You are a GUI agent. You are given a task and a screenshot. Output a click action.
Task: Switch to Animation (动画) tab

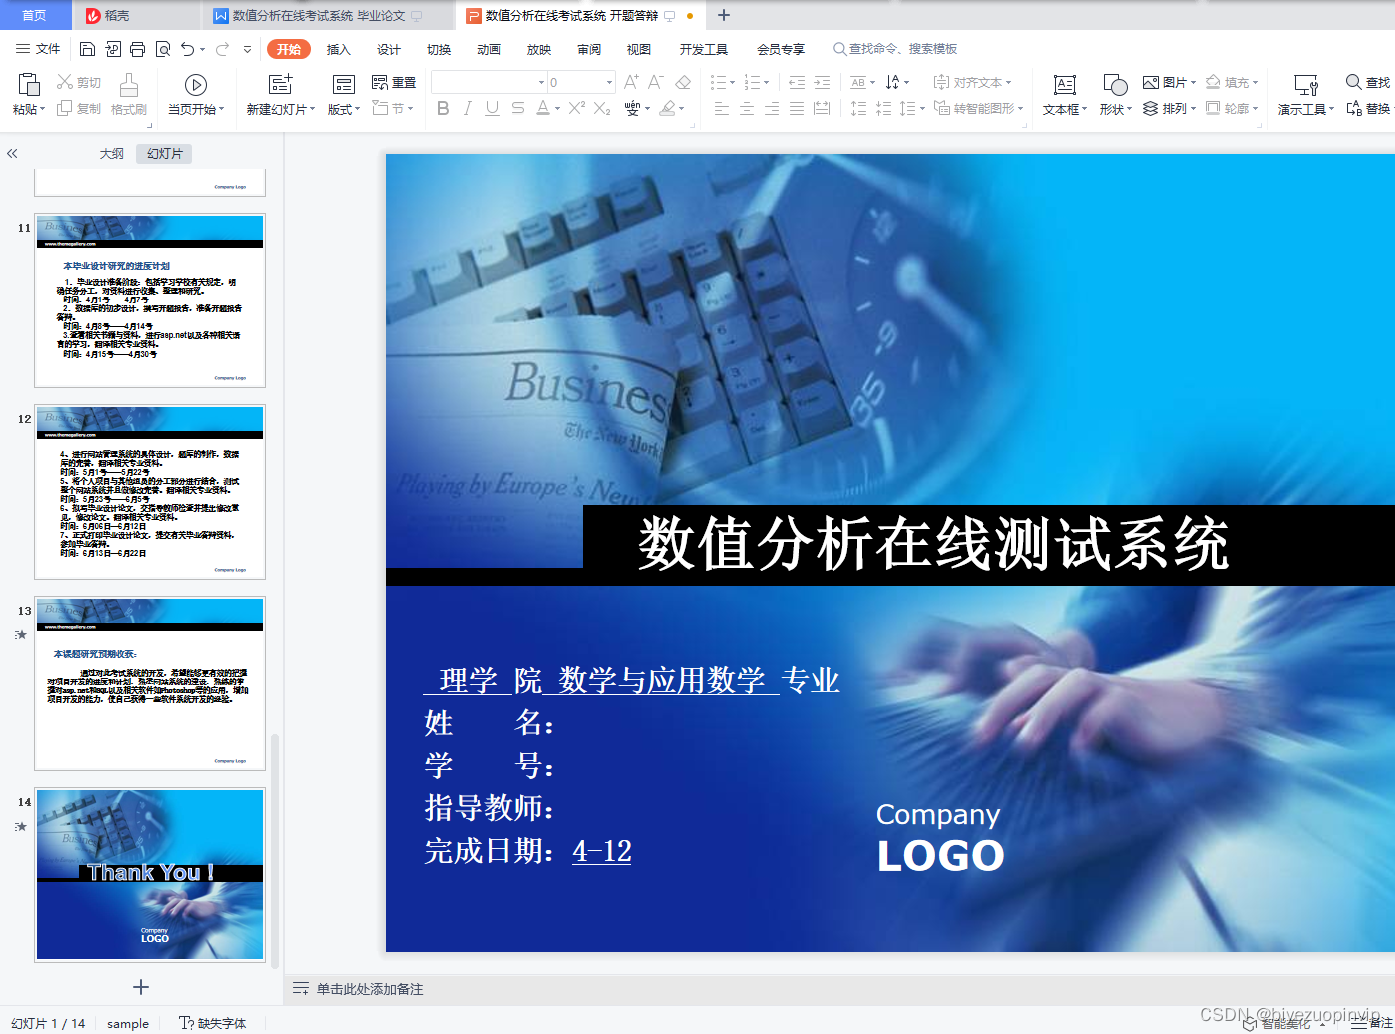489,49
